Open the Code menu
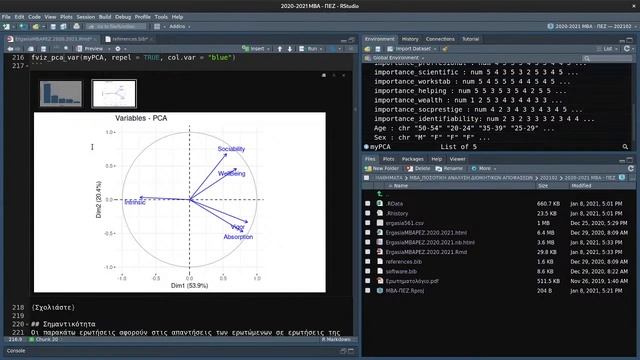The height and width of the screenshot is (360, 640). tap(34, 17)
